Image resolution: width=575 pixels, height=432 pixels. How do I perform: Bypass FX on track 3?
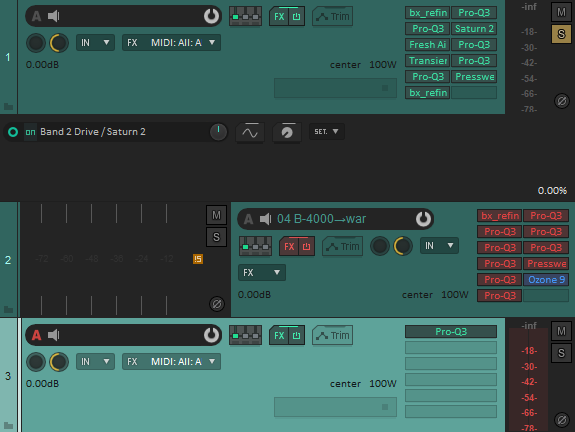[x=297, y=336]
